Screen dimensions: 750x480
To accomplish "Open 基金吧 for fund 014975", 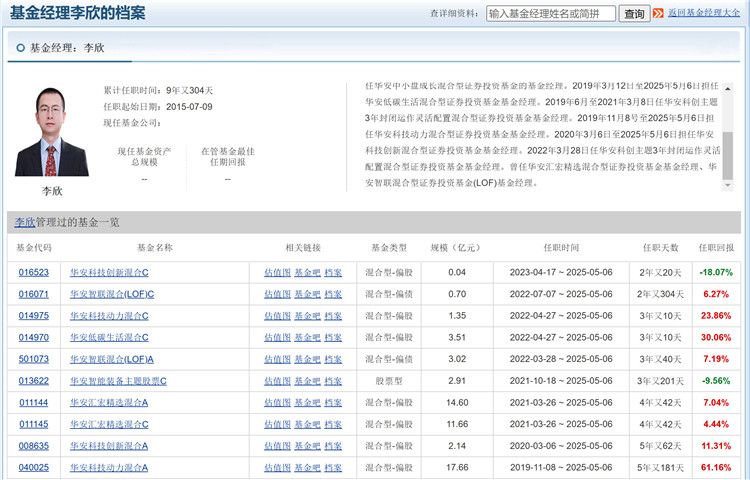I will pyautogui.click(x=307, y=316).
